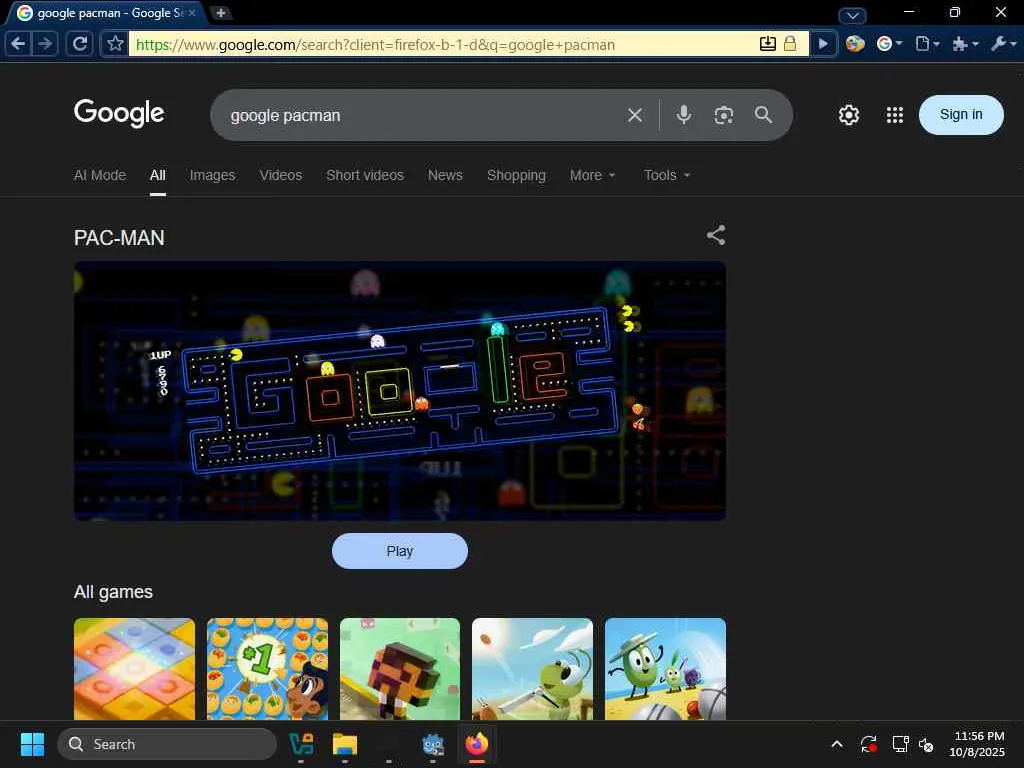Open the VS-style app on the taskbar
Viewport: 1024px width, 768px height.
pos(301,744)
